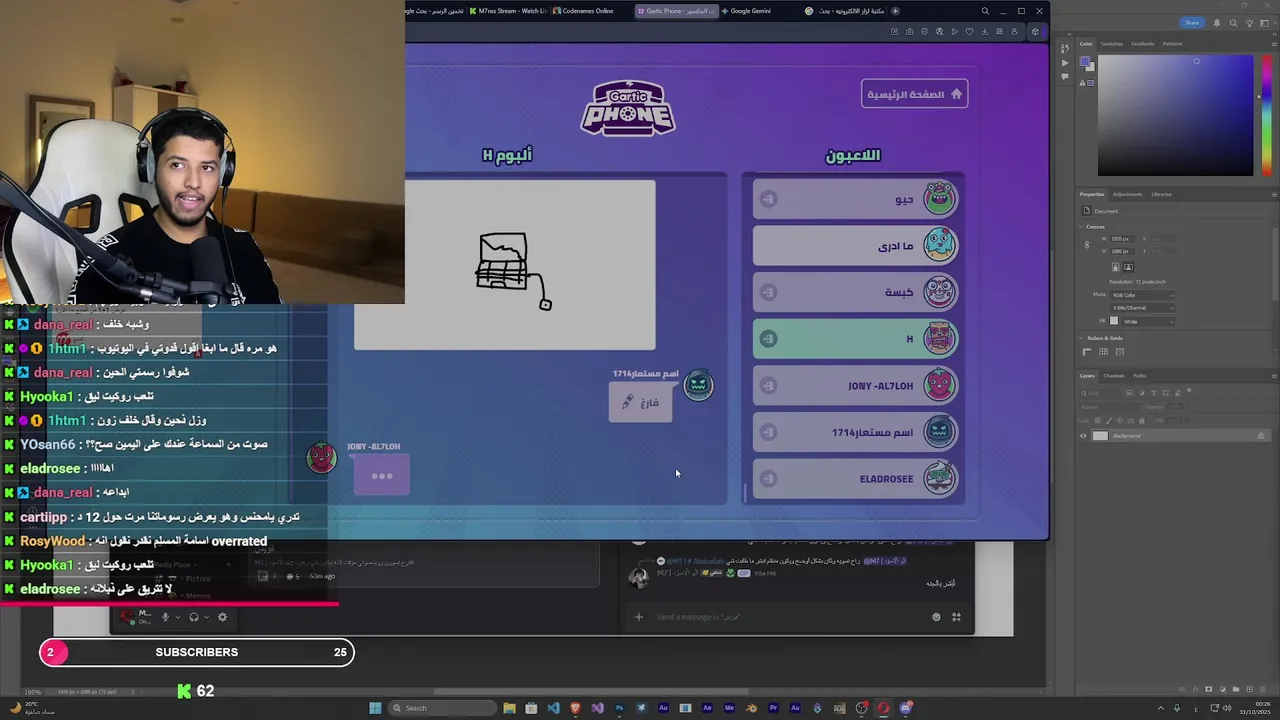Click the drawing thumbnail in album H
This screenshot has height=720, width=1280.
[505, 265]
